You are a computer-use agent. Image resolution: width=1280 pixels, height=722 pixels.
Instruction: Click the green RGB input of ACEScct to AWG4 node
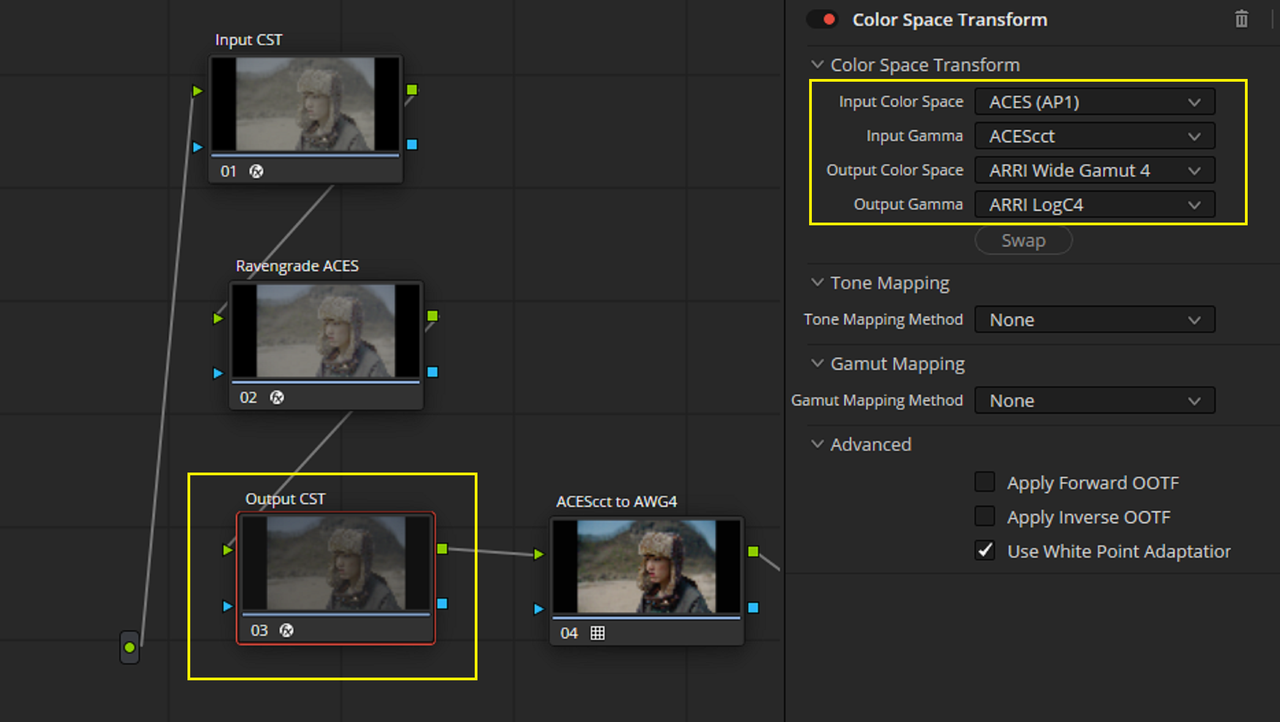coord(539,554)
